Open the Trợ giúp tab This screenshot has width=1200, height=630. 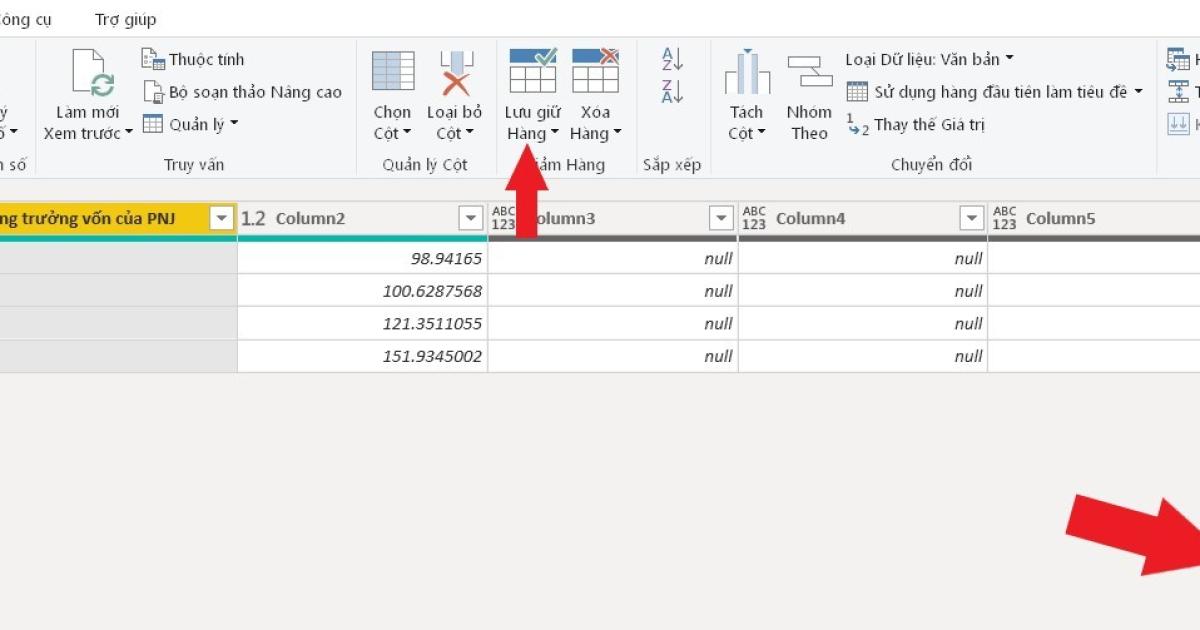point(125,20)
